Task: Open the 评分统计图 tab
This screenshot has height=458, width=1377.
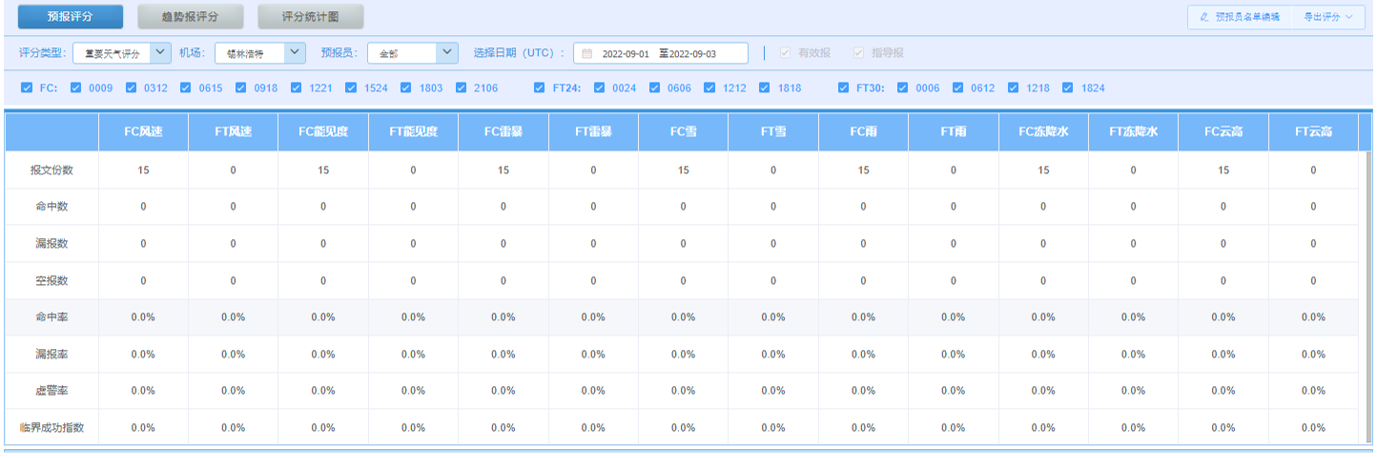Action: 310,17
